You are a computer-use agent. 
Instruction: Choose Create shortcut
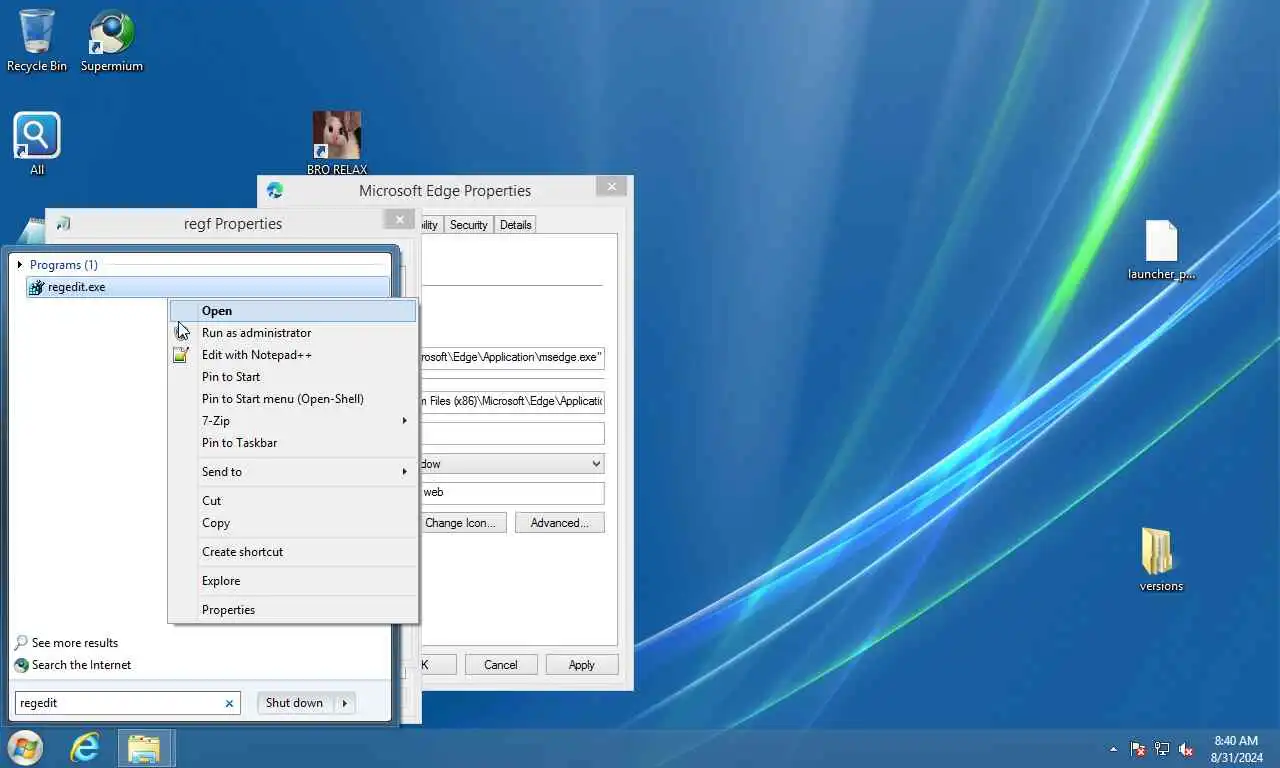tap(293, 552)
